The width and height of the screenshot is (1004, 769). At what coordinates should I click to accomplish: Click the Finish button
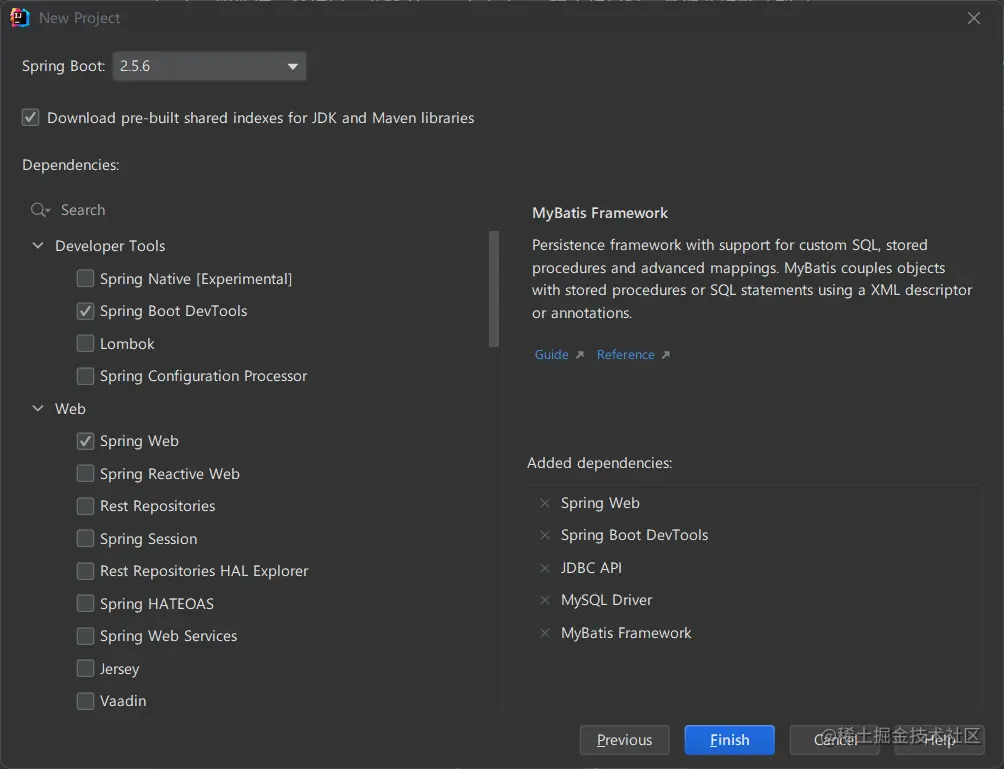(x=729, y=740)
